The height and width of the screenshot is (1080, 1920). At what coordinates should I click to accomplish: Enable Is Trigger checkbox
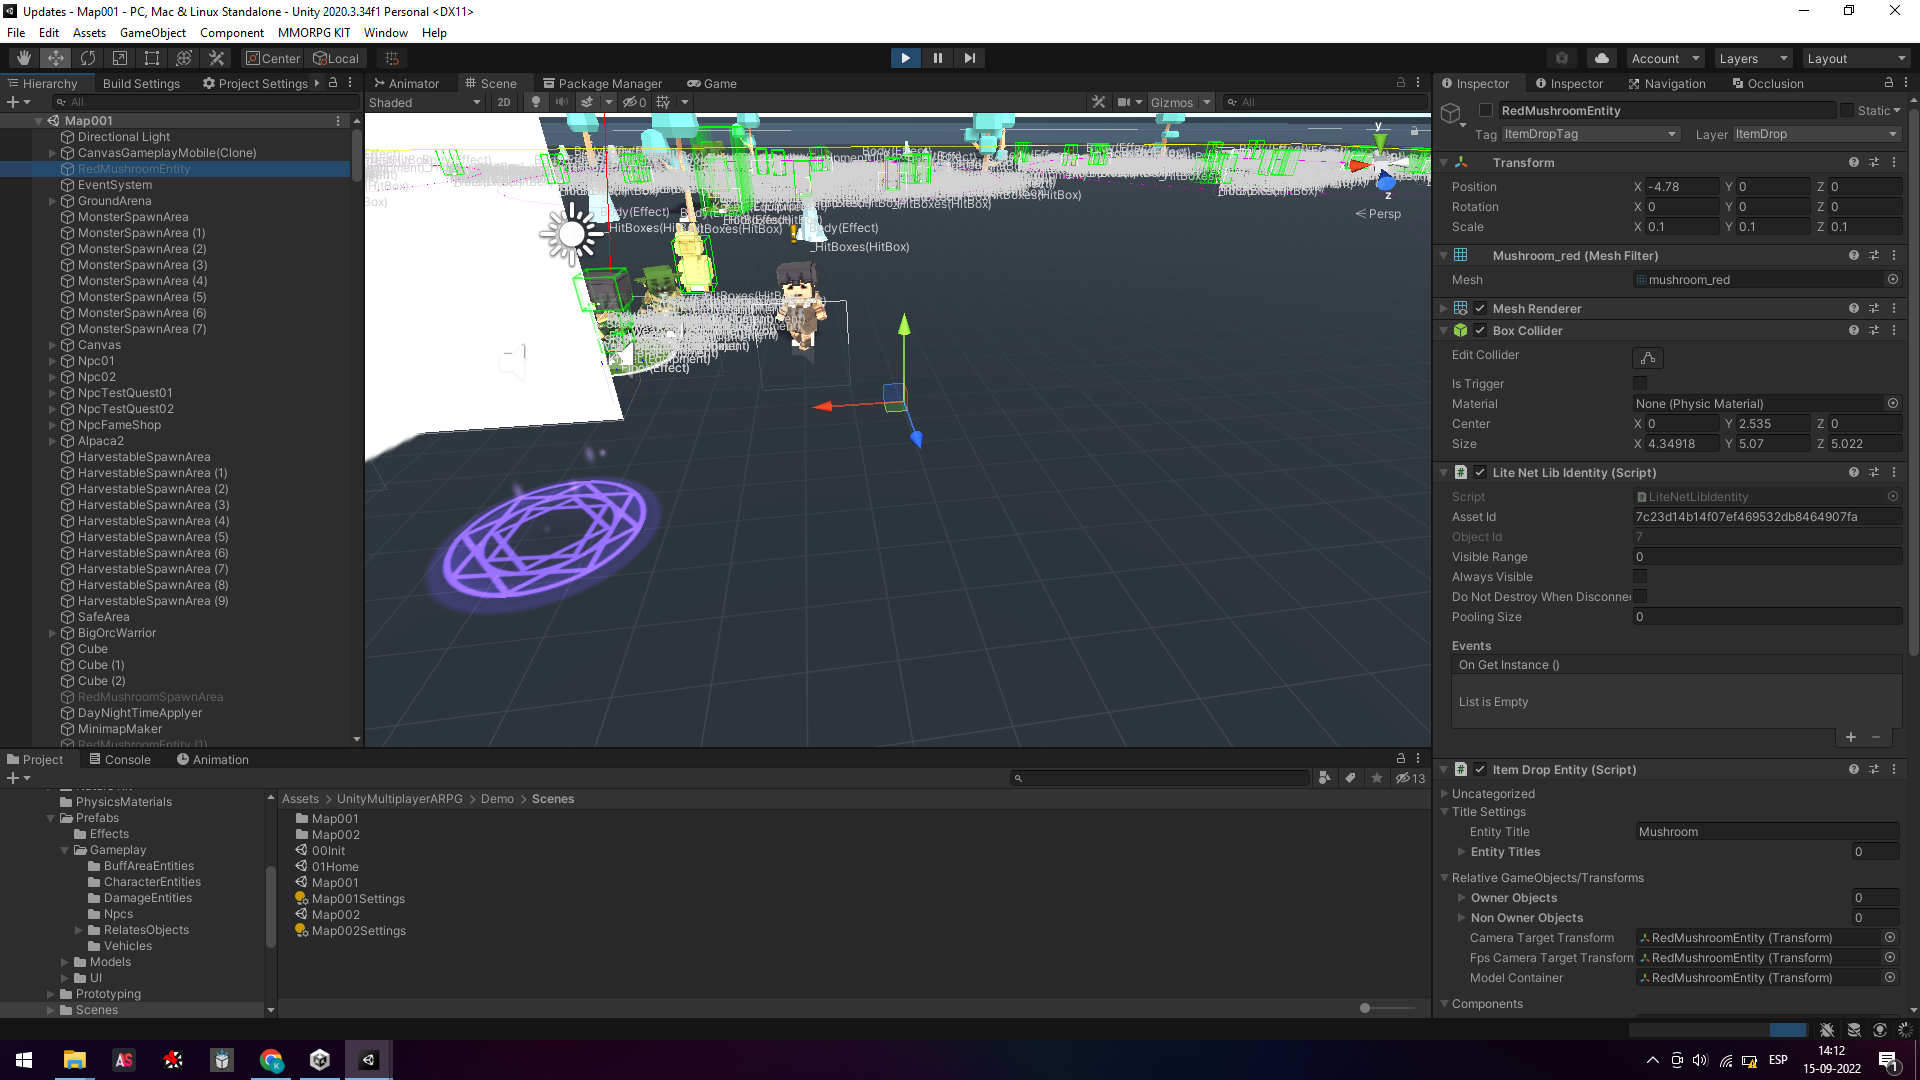[x=1640, y=383]
